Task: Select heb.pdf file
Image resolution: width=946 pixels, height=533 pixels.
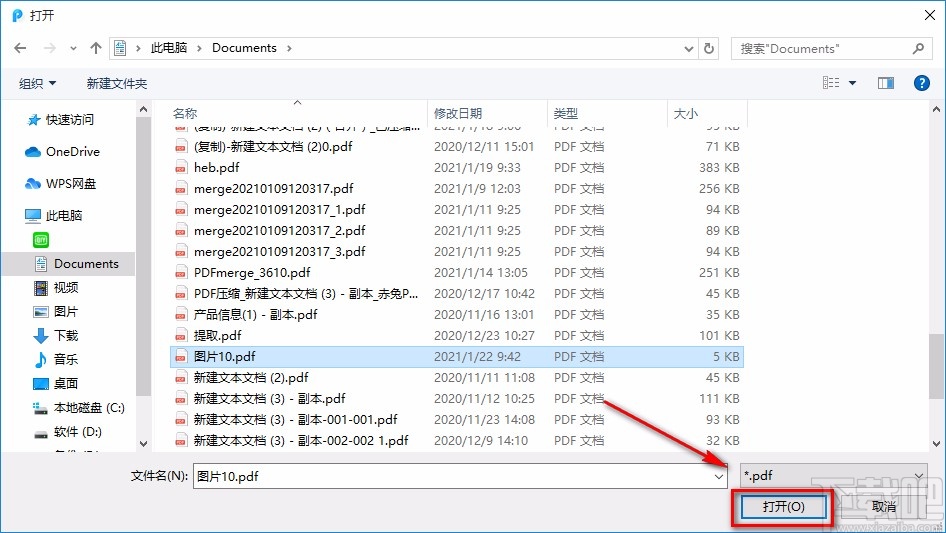Action: click(x=457, y=168)
